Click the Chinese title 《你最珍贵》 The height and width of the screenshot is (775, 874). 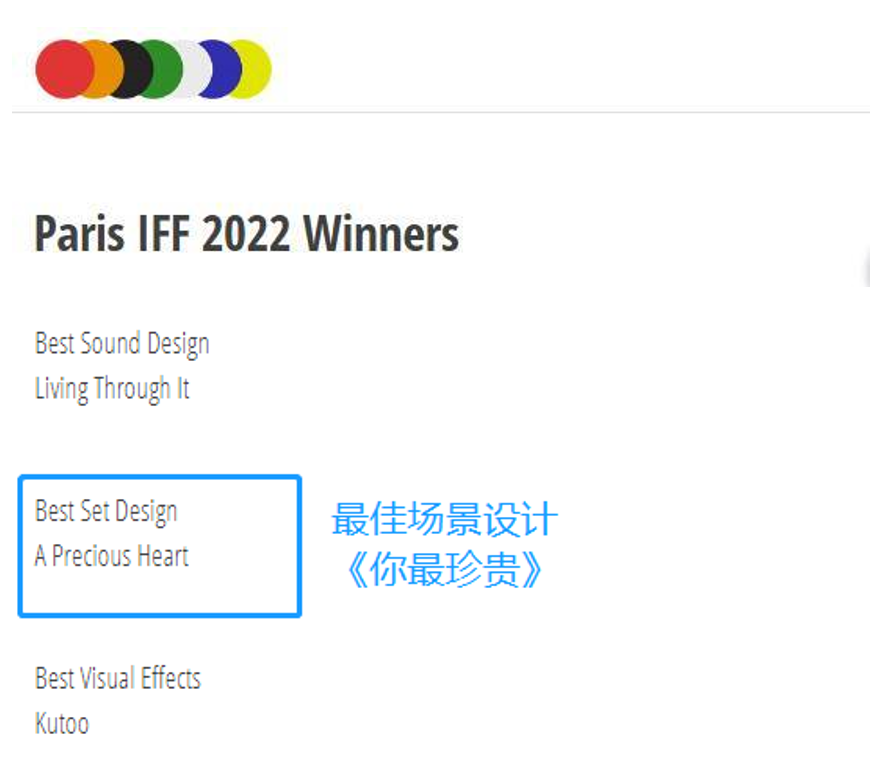(444, 569)
